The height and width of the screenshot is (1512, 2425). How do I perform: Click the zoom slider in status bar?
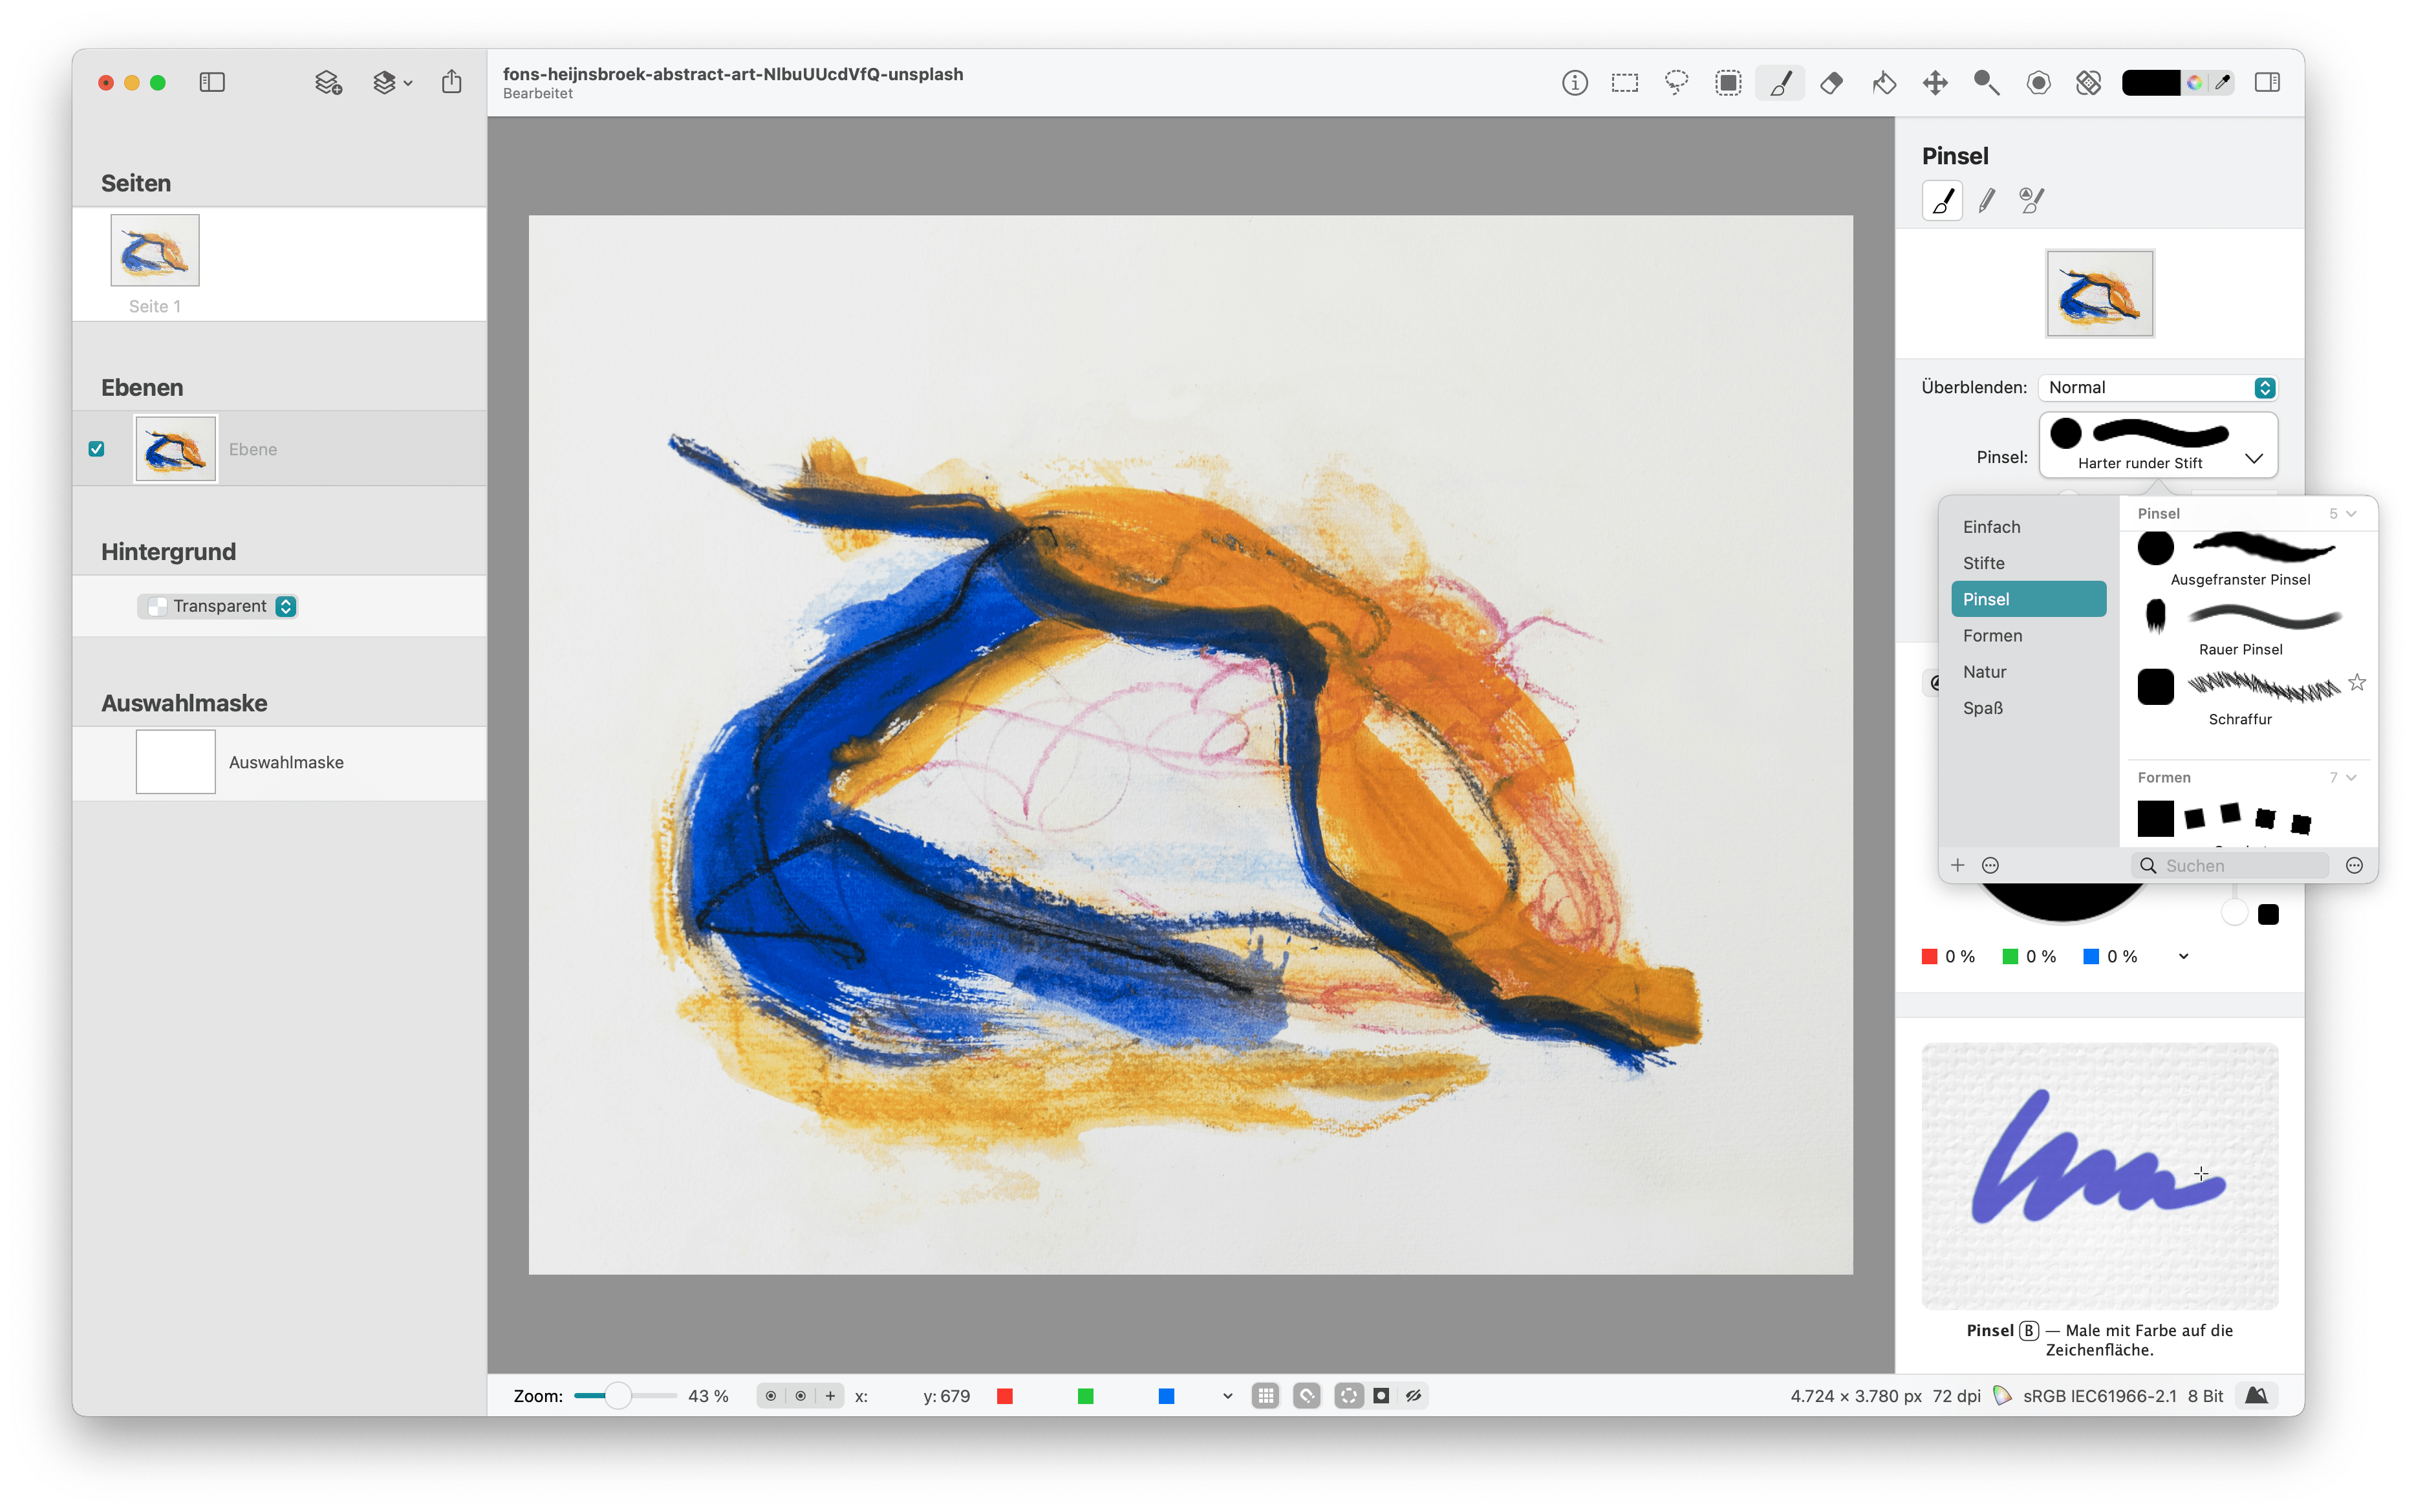(625, 1396)
